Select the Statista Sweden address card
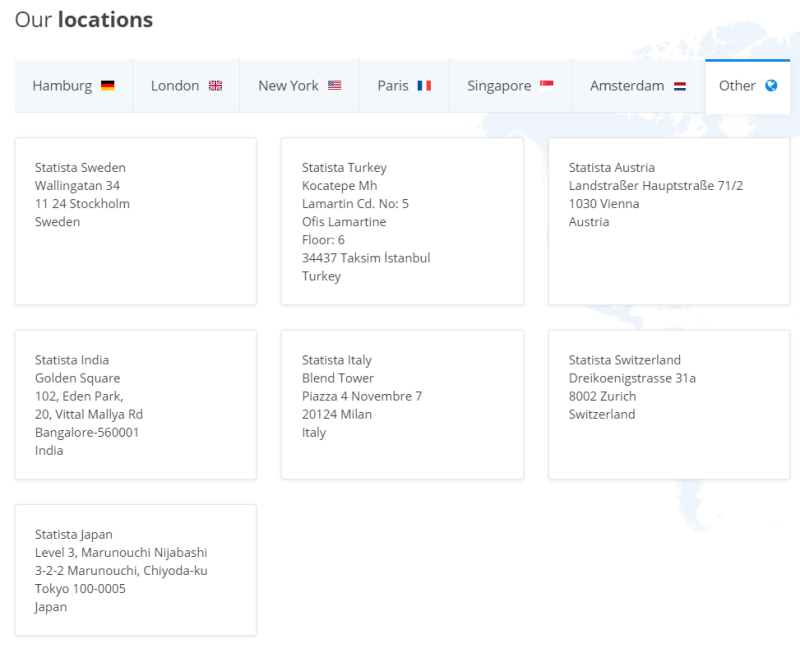Screen dimensions: 800x649 click(x=135, y=221)
